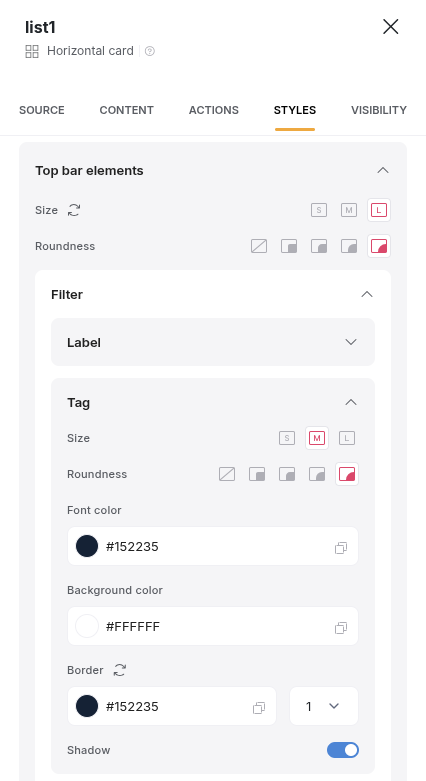Open the VISIBILITY tab
This screenshot has width=426, height=781.
pos(379,110)
